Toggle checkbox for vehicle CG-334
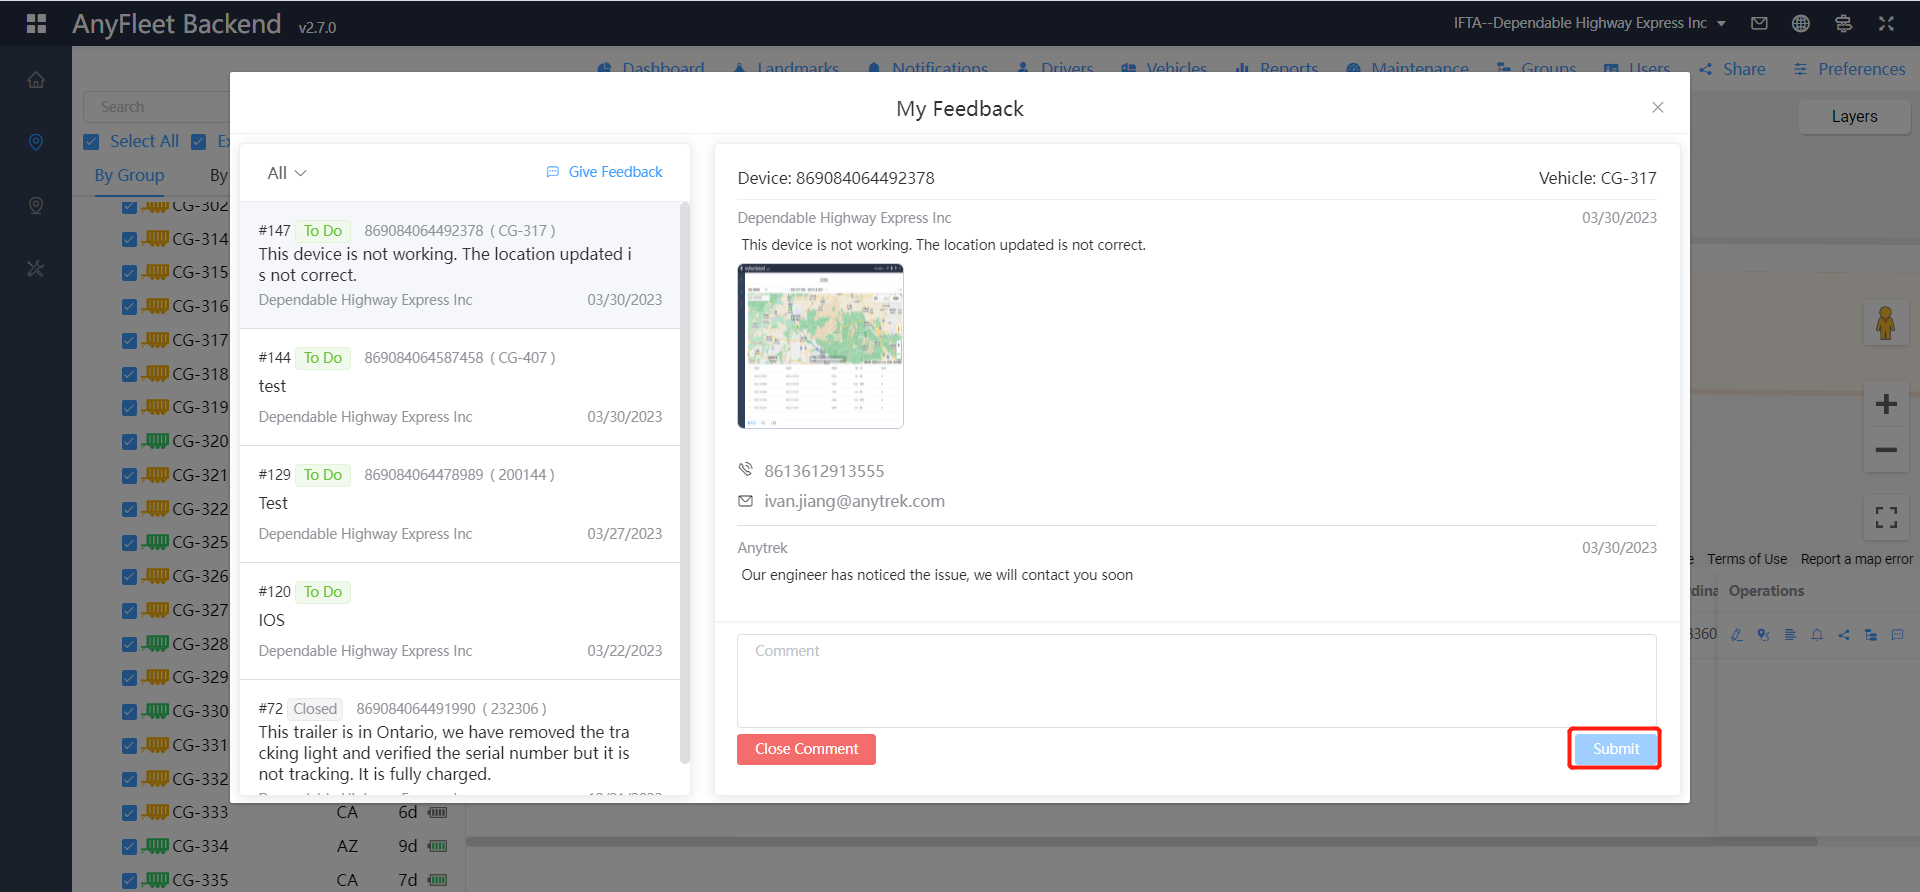 129,847
